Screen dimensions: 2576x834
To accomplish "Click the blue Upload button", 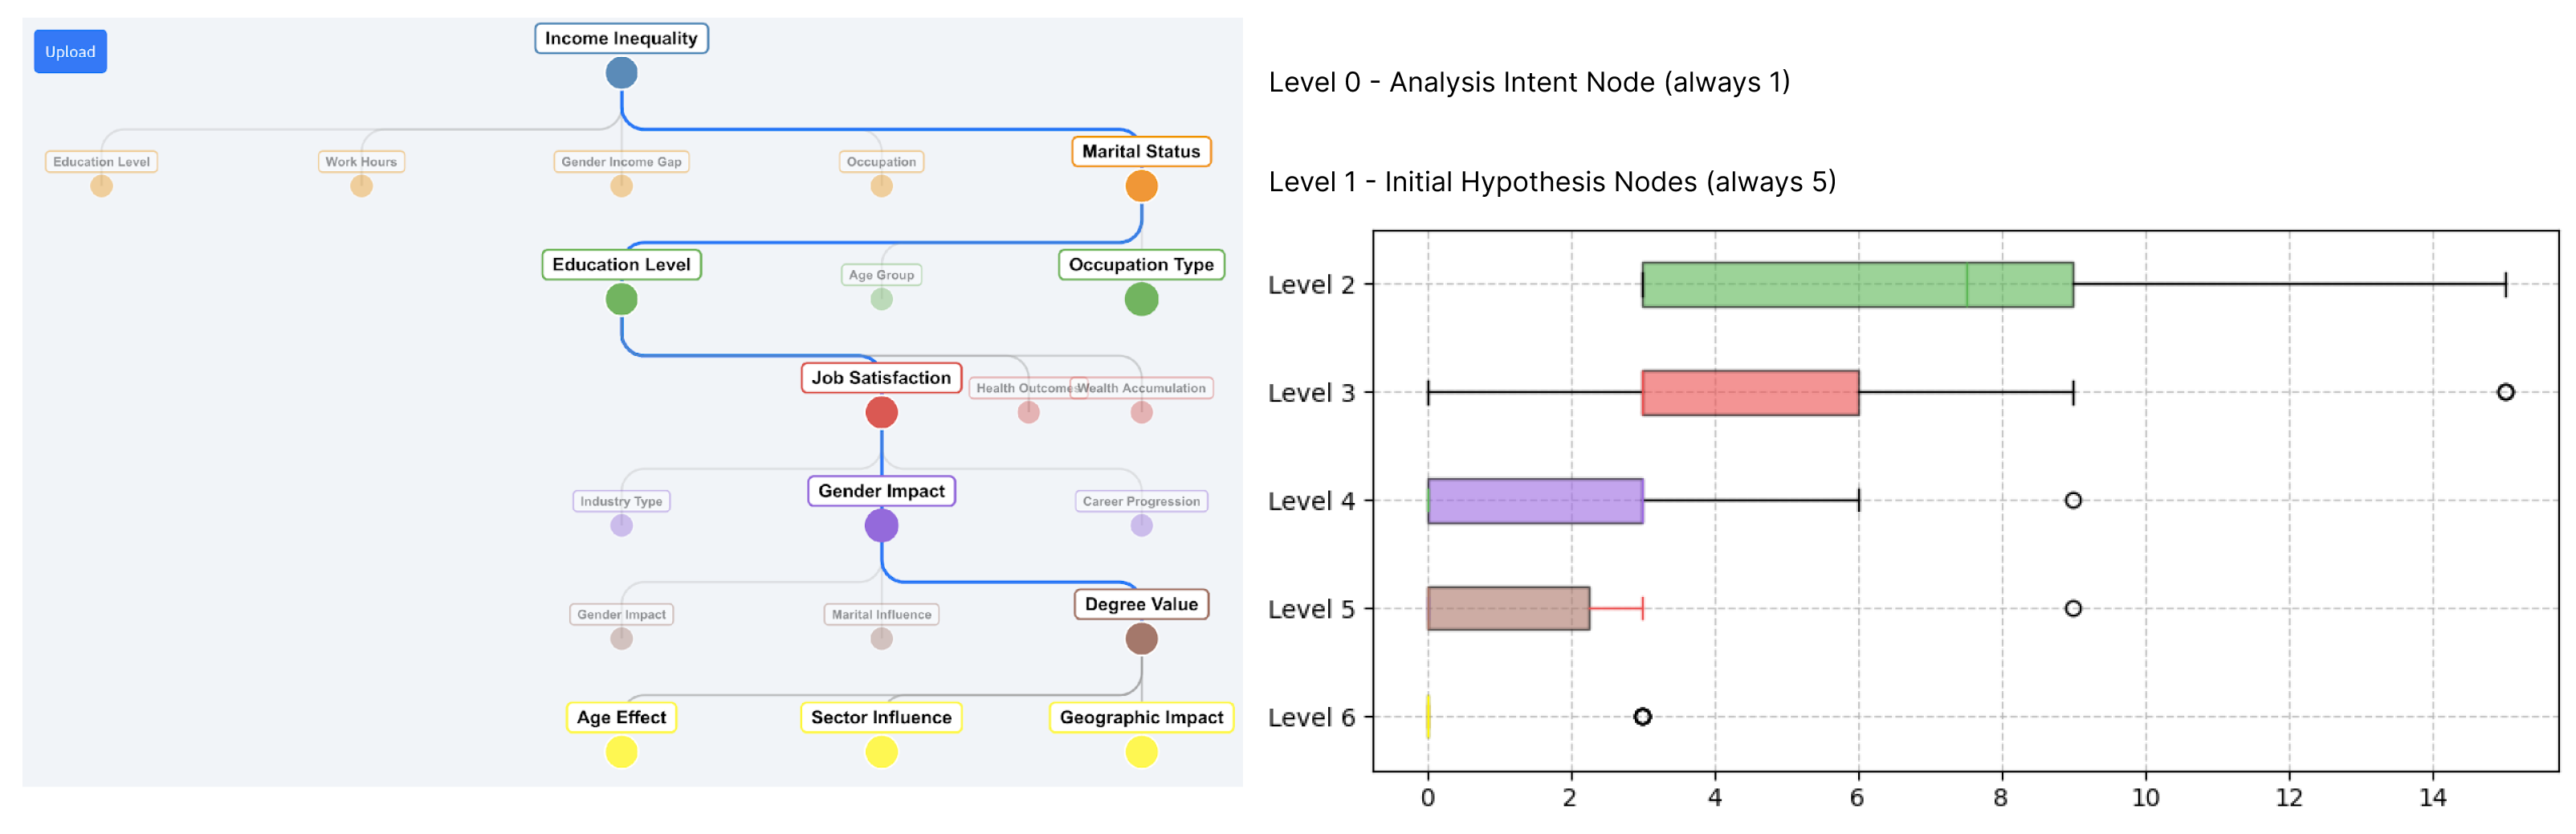I will (70, 52).
